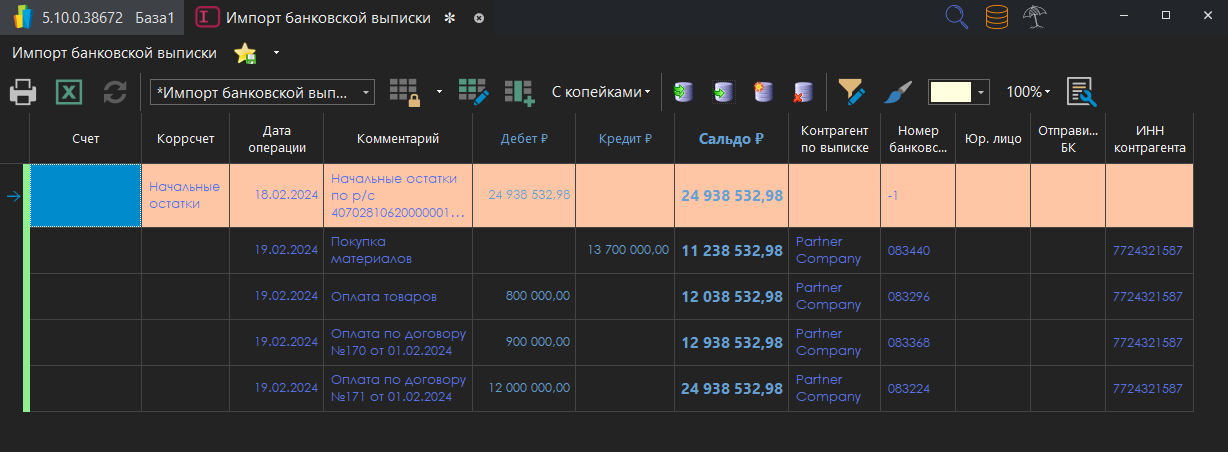Viewport: 1228px width, 452px height.
Task: Click the grid with green plus icon
Action: [519, 92]
